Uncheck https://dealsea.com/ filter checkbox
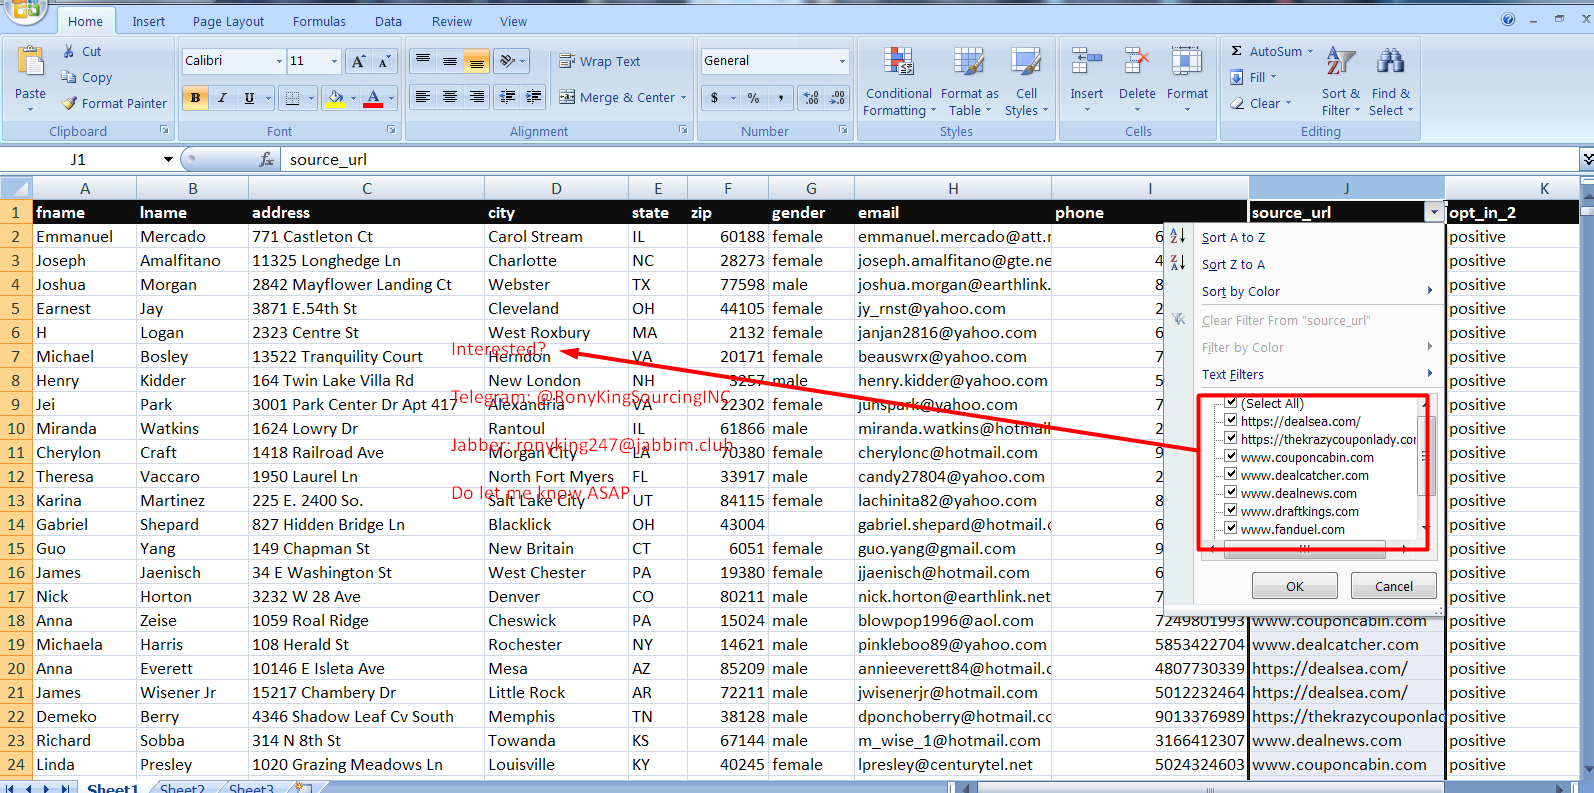Viewport: 1594px width, 793px height. coord(1231,421)
